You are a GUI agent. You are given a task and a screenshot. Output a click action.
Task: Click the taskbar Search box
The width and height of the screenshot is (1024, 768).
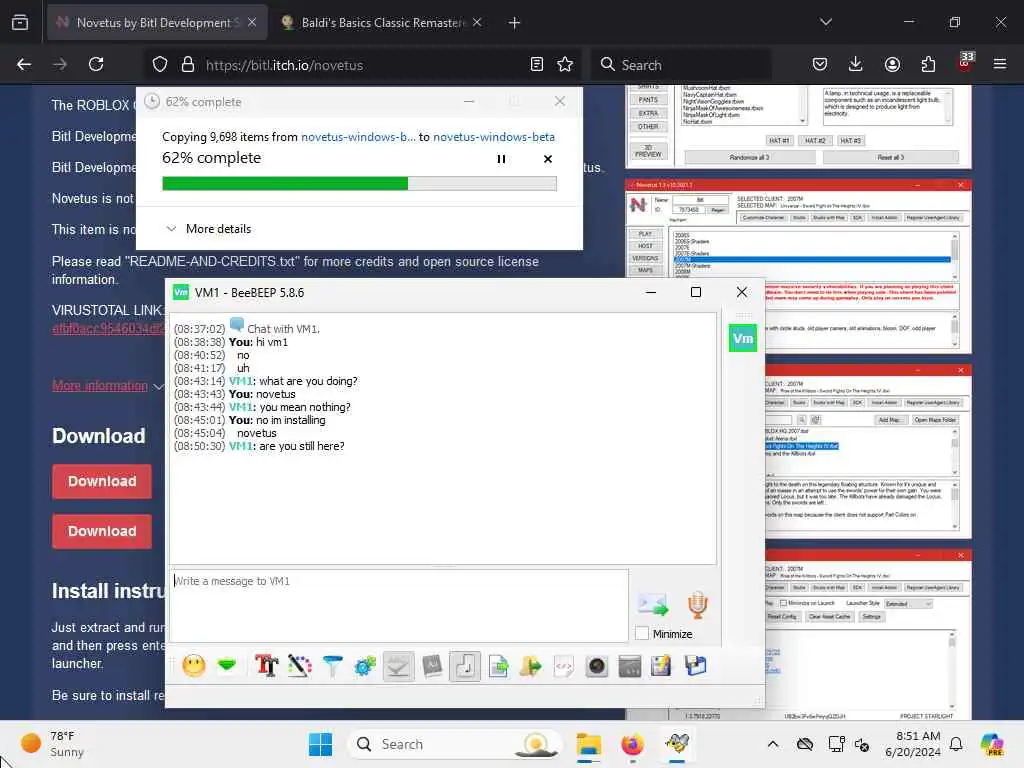point(455,744)
